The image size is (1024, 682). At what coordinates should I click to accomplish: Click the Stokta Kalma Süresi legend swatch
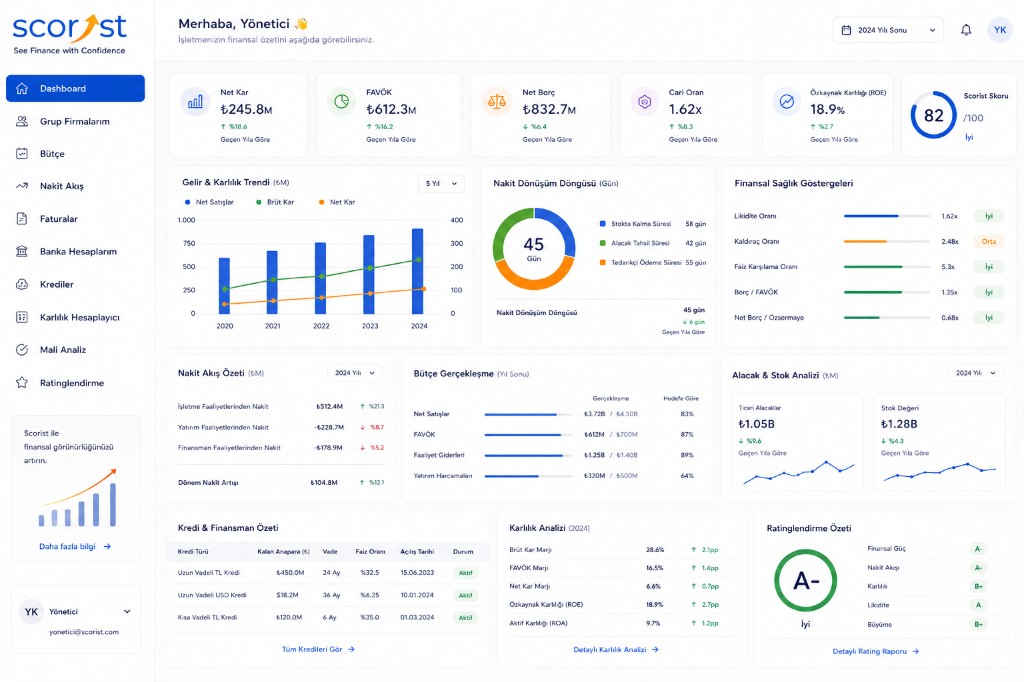[x=602, y=223]
